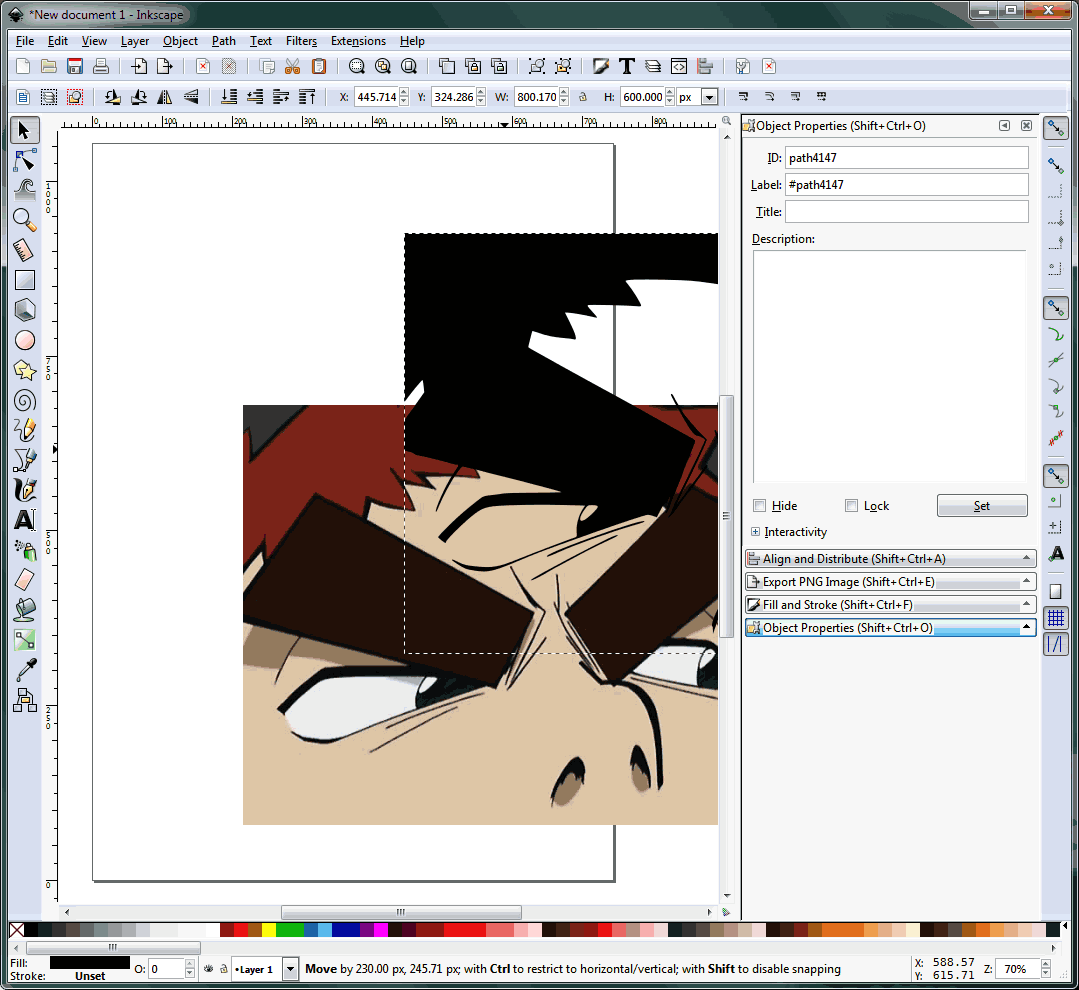The image size is (1079, 990).
Task: Select the Bezier pen tool
Action: pos(24,460)
